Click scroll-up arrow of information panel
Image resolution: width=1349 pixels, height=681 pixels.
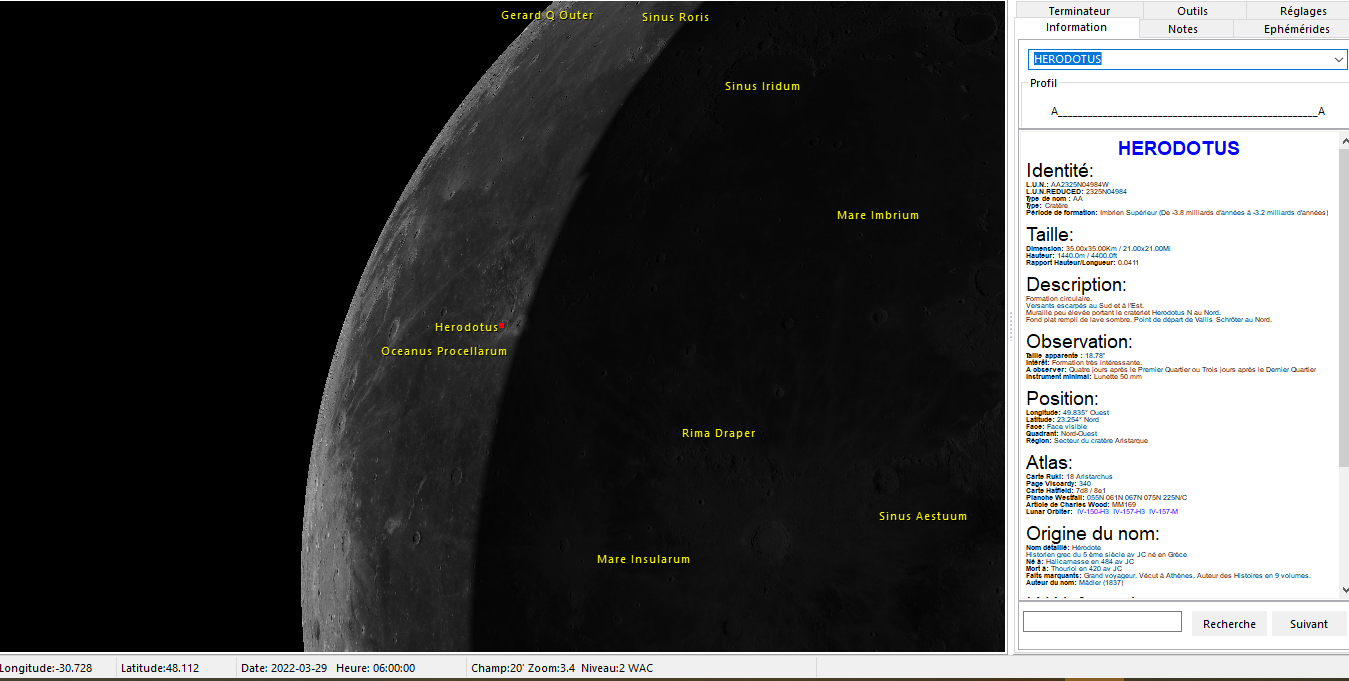pyautogui.click(x=1343, y=140)
